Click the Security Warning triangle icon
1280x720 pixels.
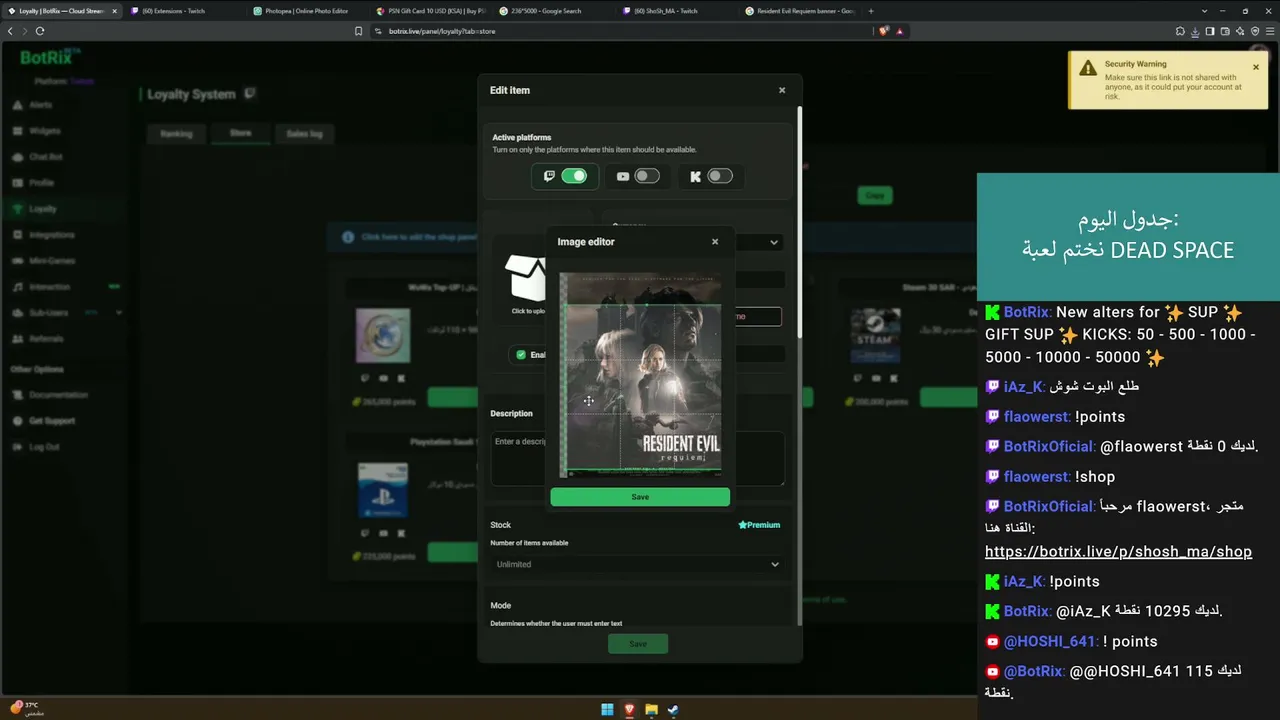(1087, 68)
